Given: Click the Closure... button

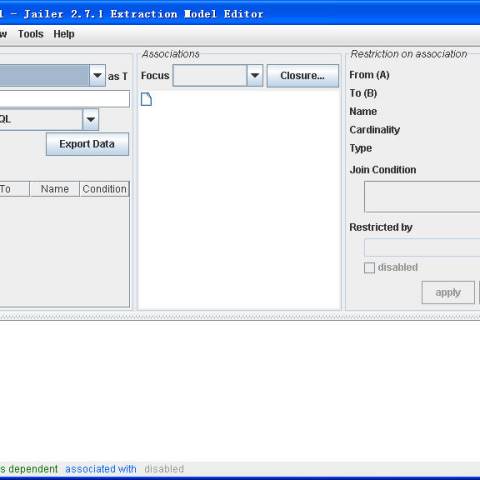Looking at the screenshot, I should click(x=303, y=76).
